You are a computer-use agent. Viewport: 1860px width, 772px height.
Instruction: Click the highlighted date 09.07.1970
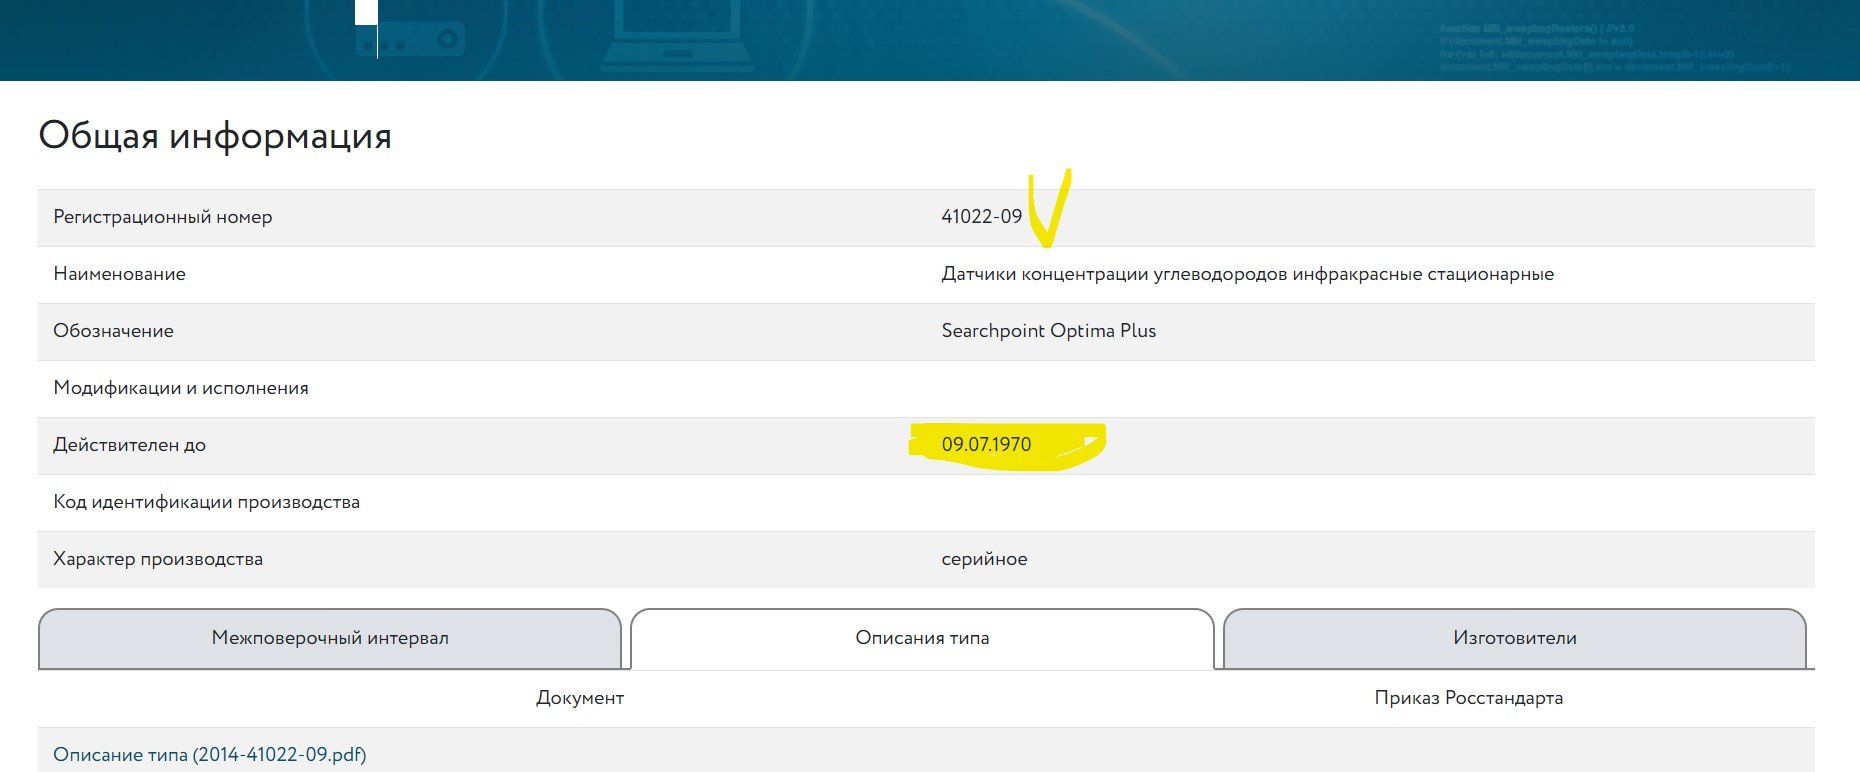point(986,445)
